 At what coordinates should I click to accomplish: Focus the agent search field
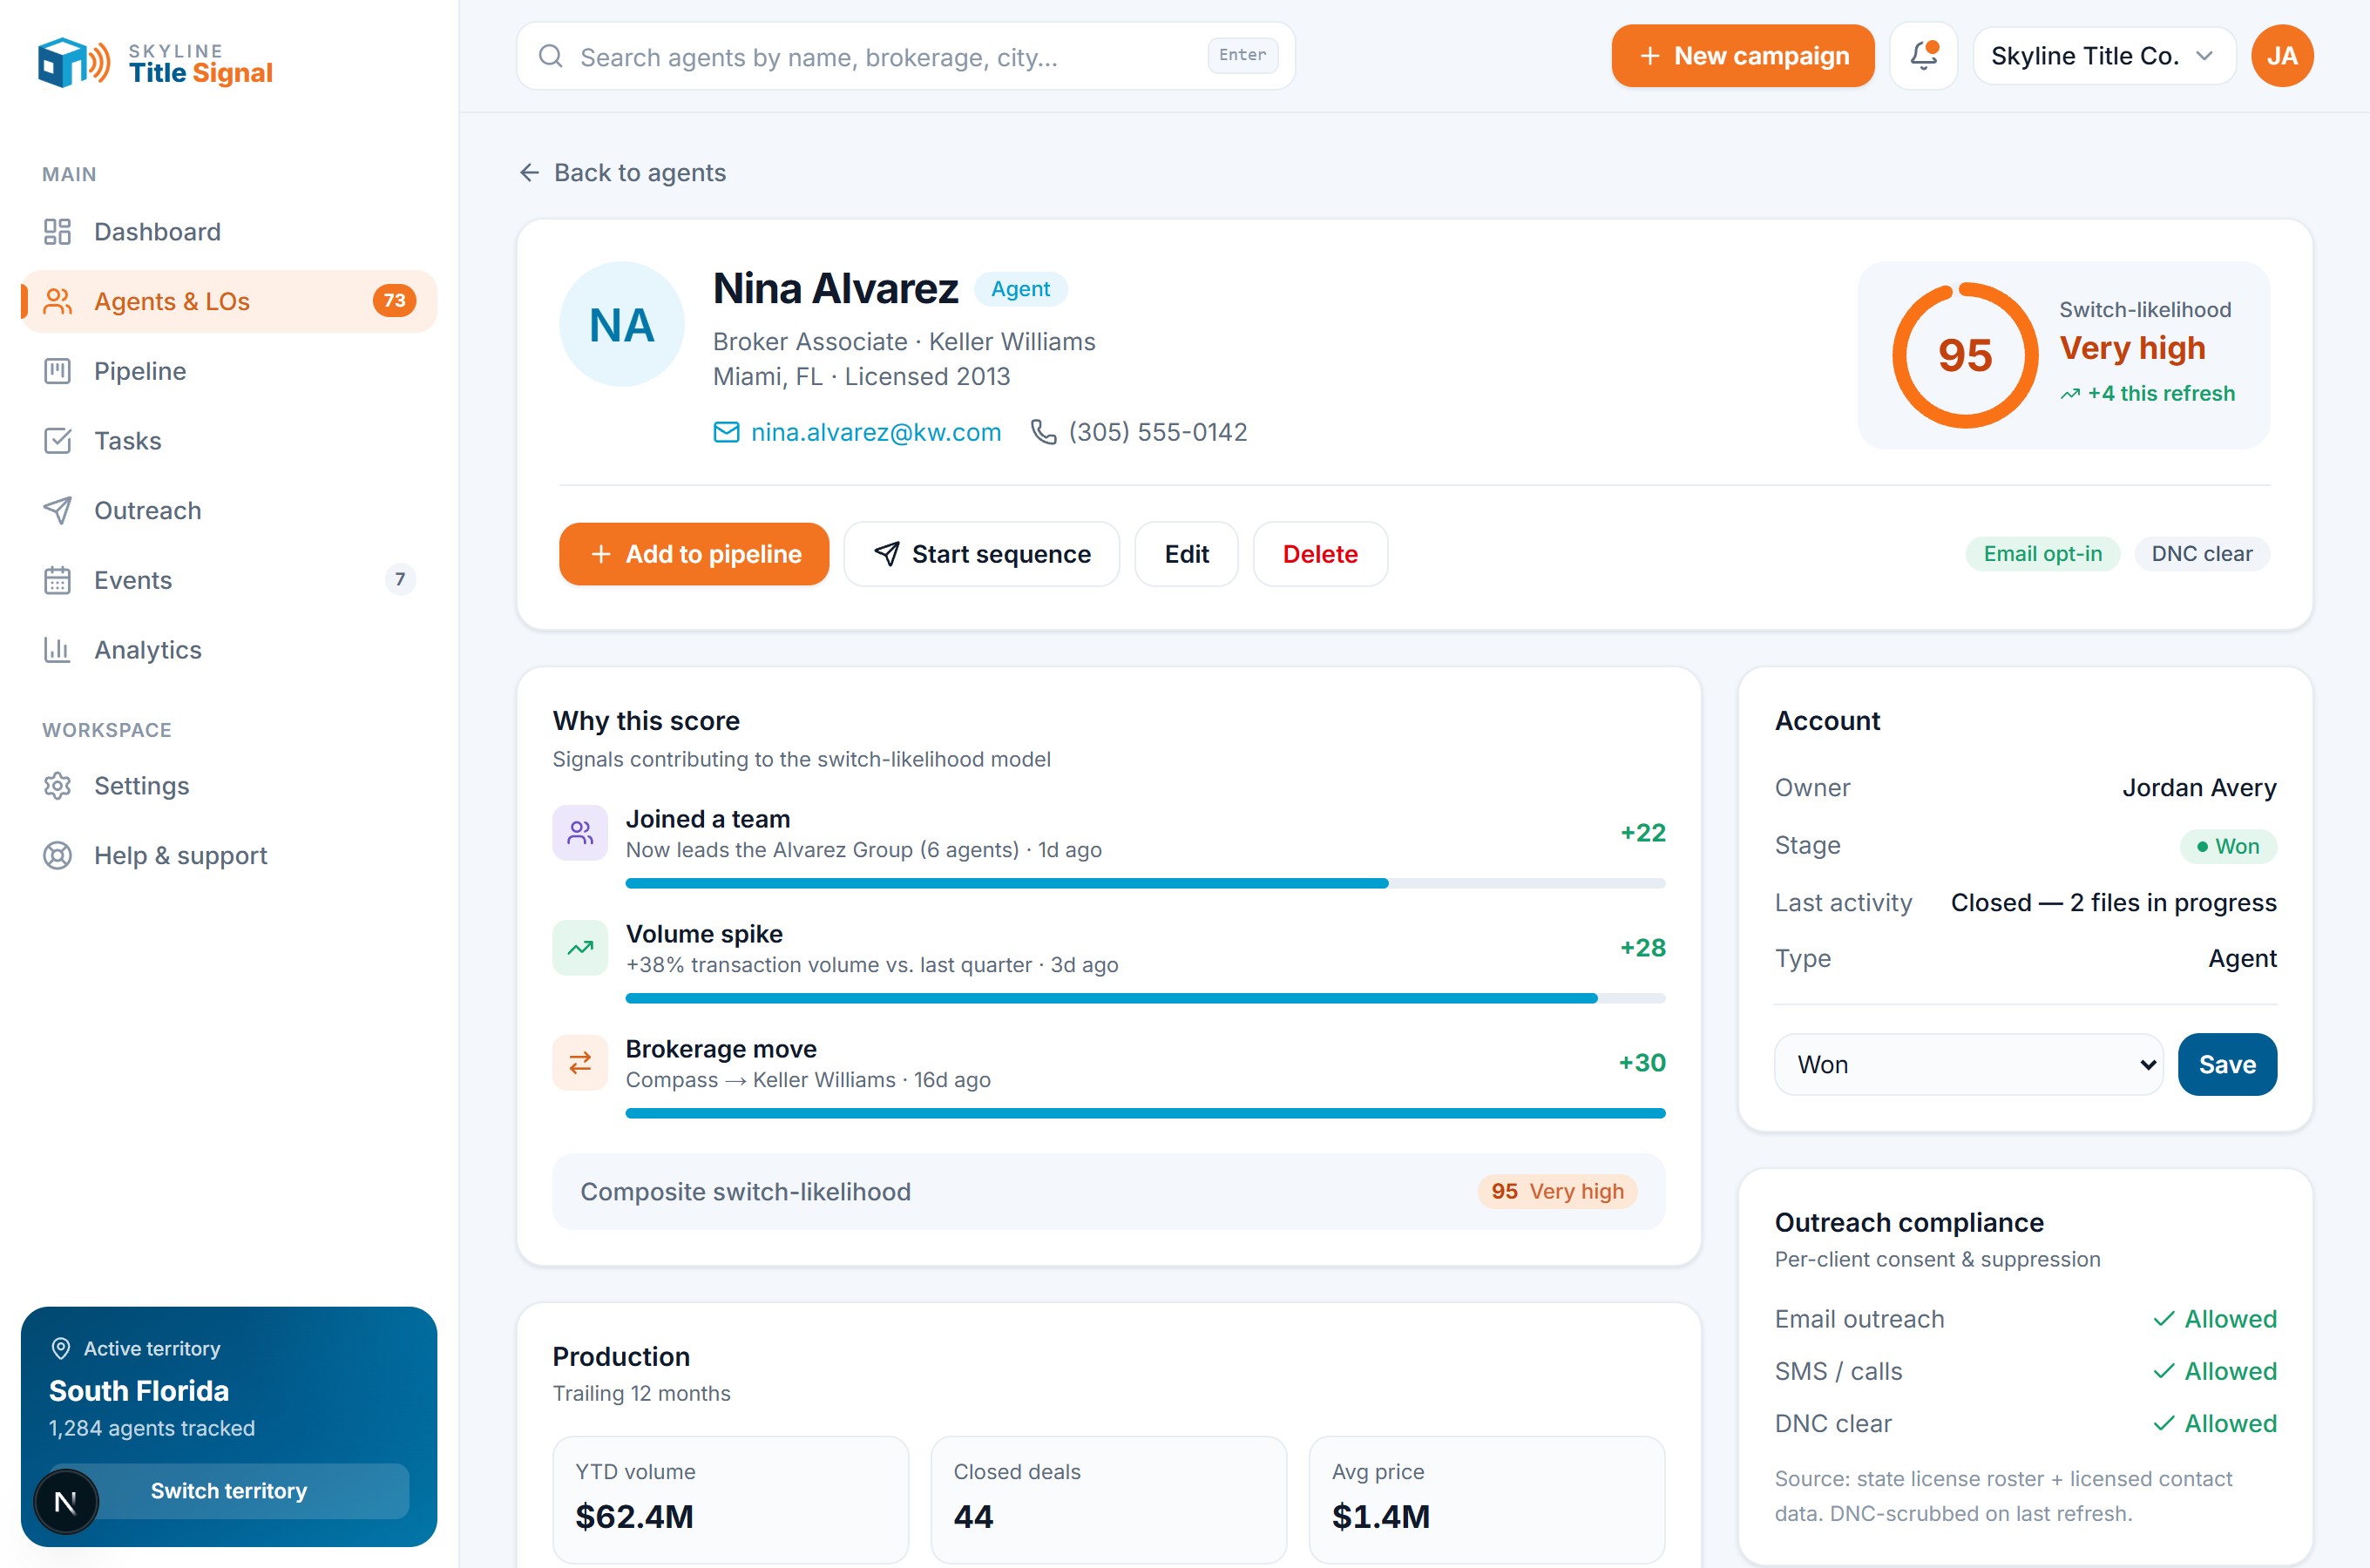click(x=905, y=56)
